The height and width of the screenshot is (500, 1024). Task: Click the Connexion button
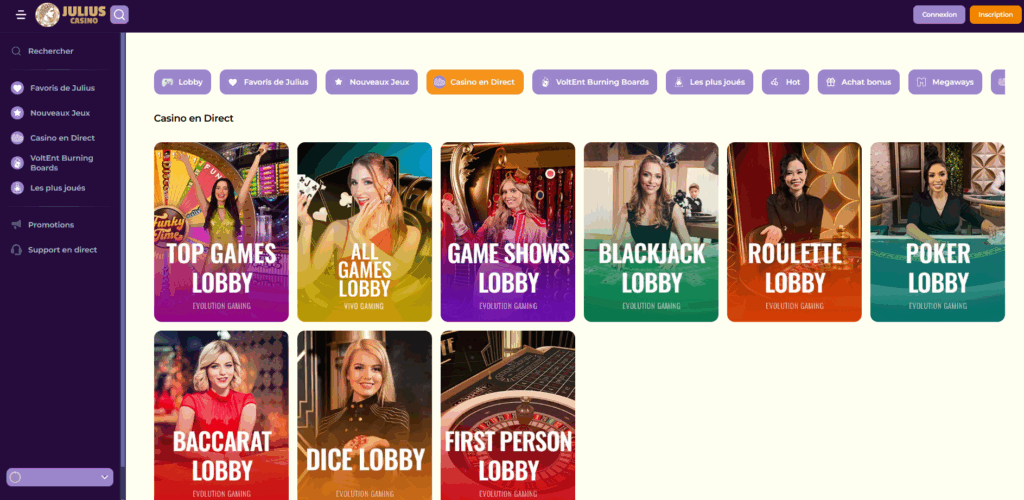pyautogui.click(x=939, y=14)
